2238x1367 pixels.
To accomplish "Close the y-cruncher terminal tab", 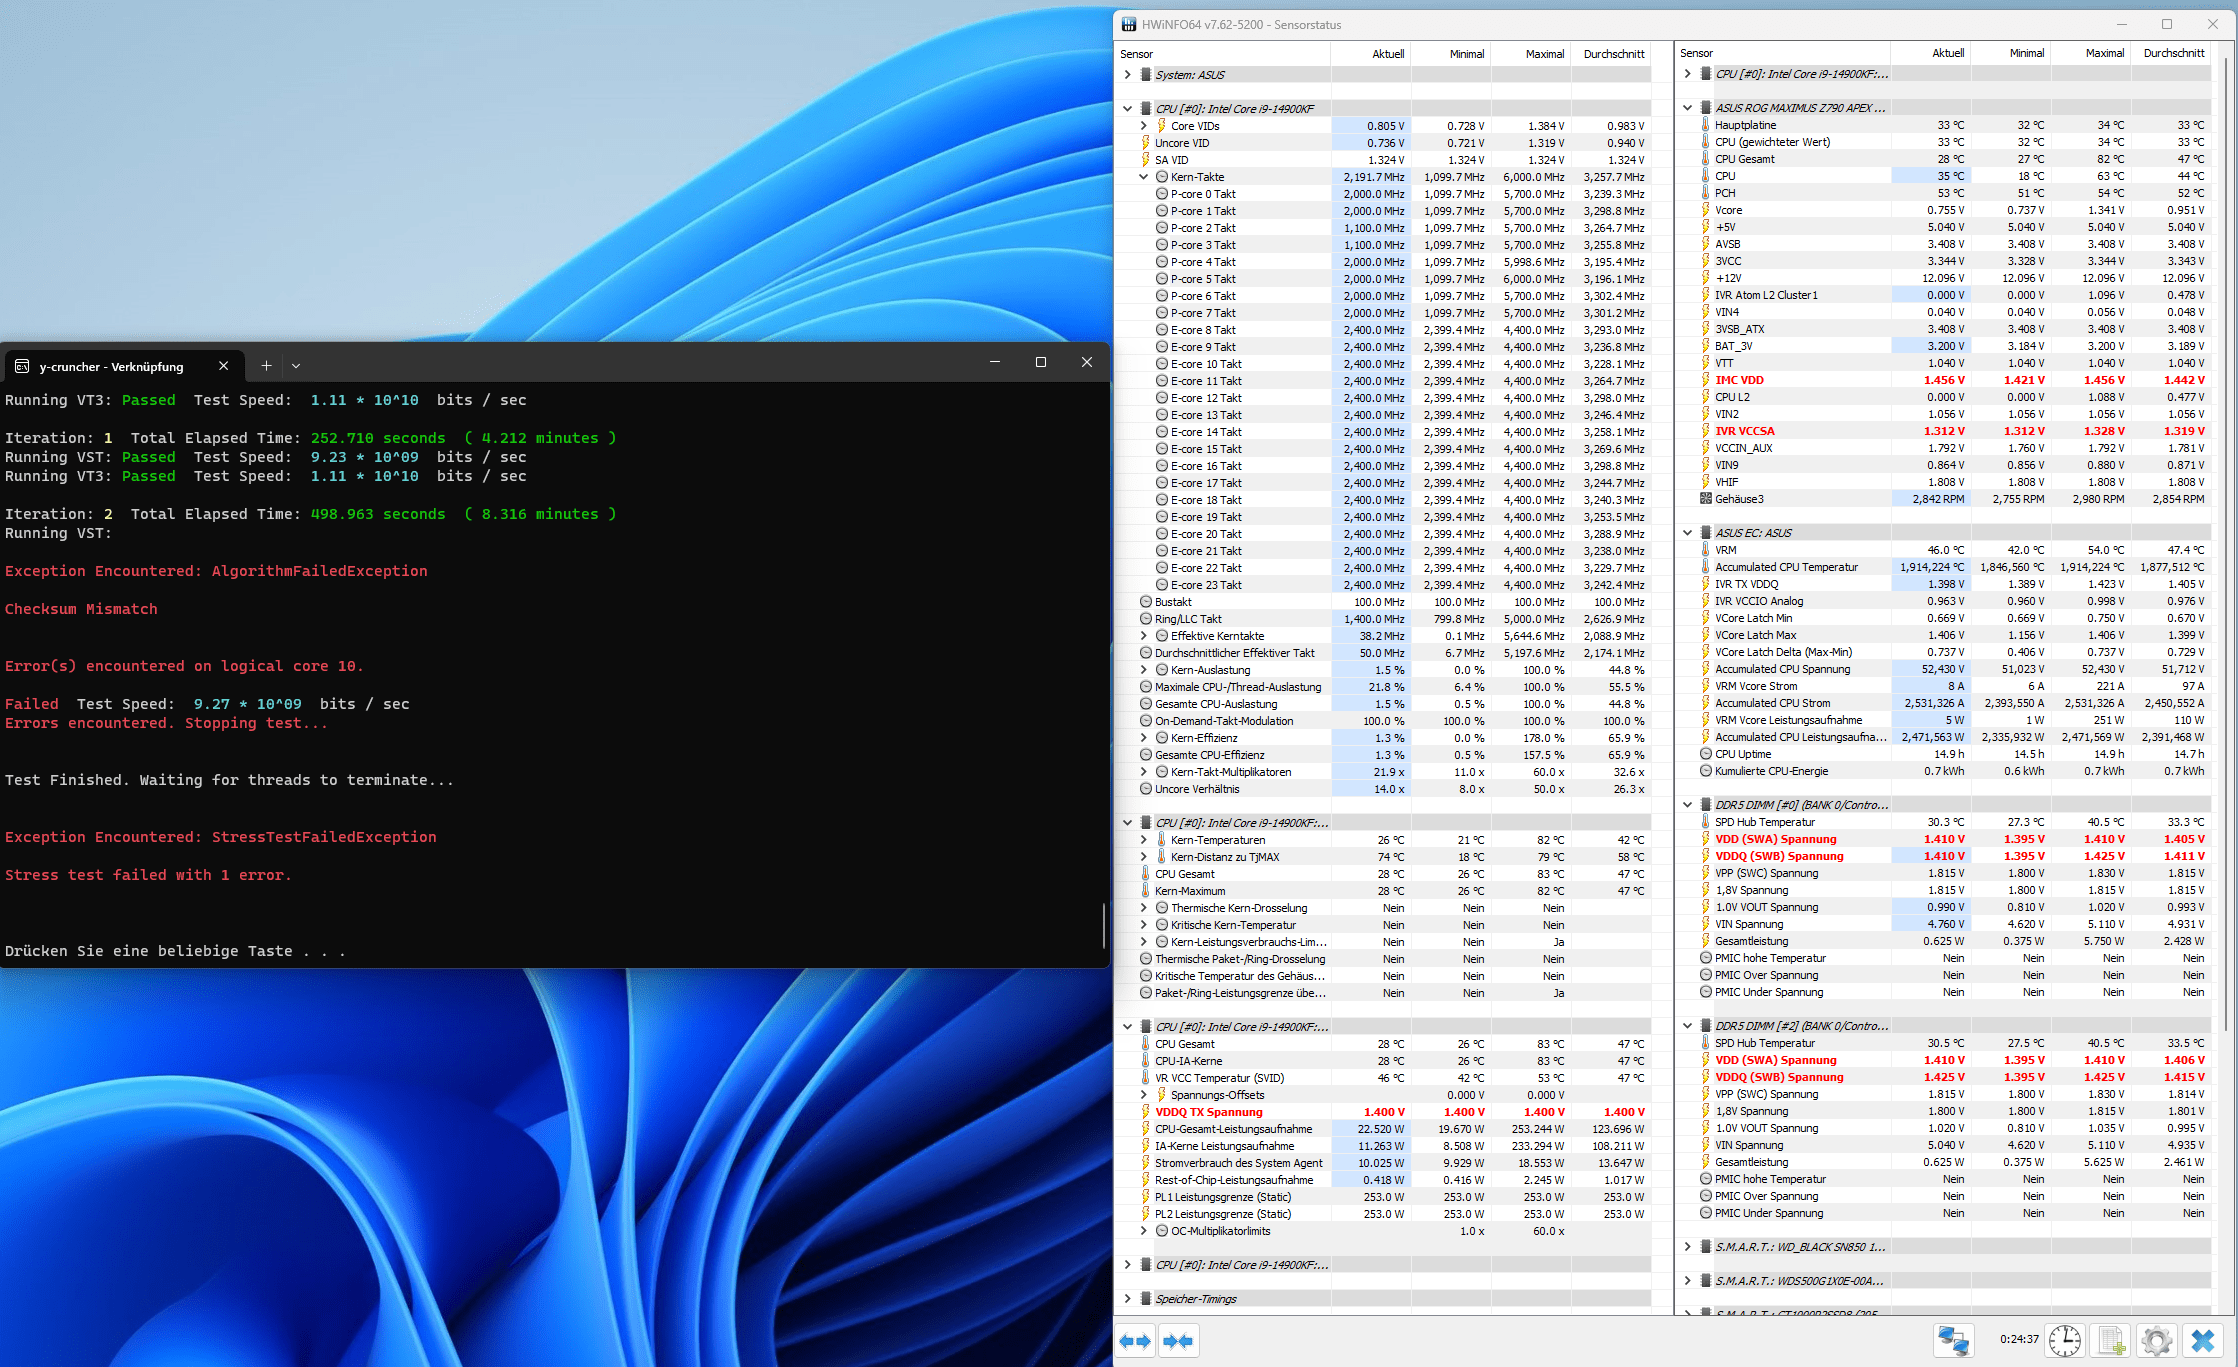I will [x=224, y=366].
